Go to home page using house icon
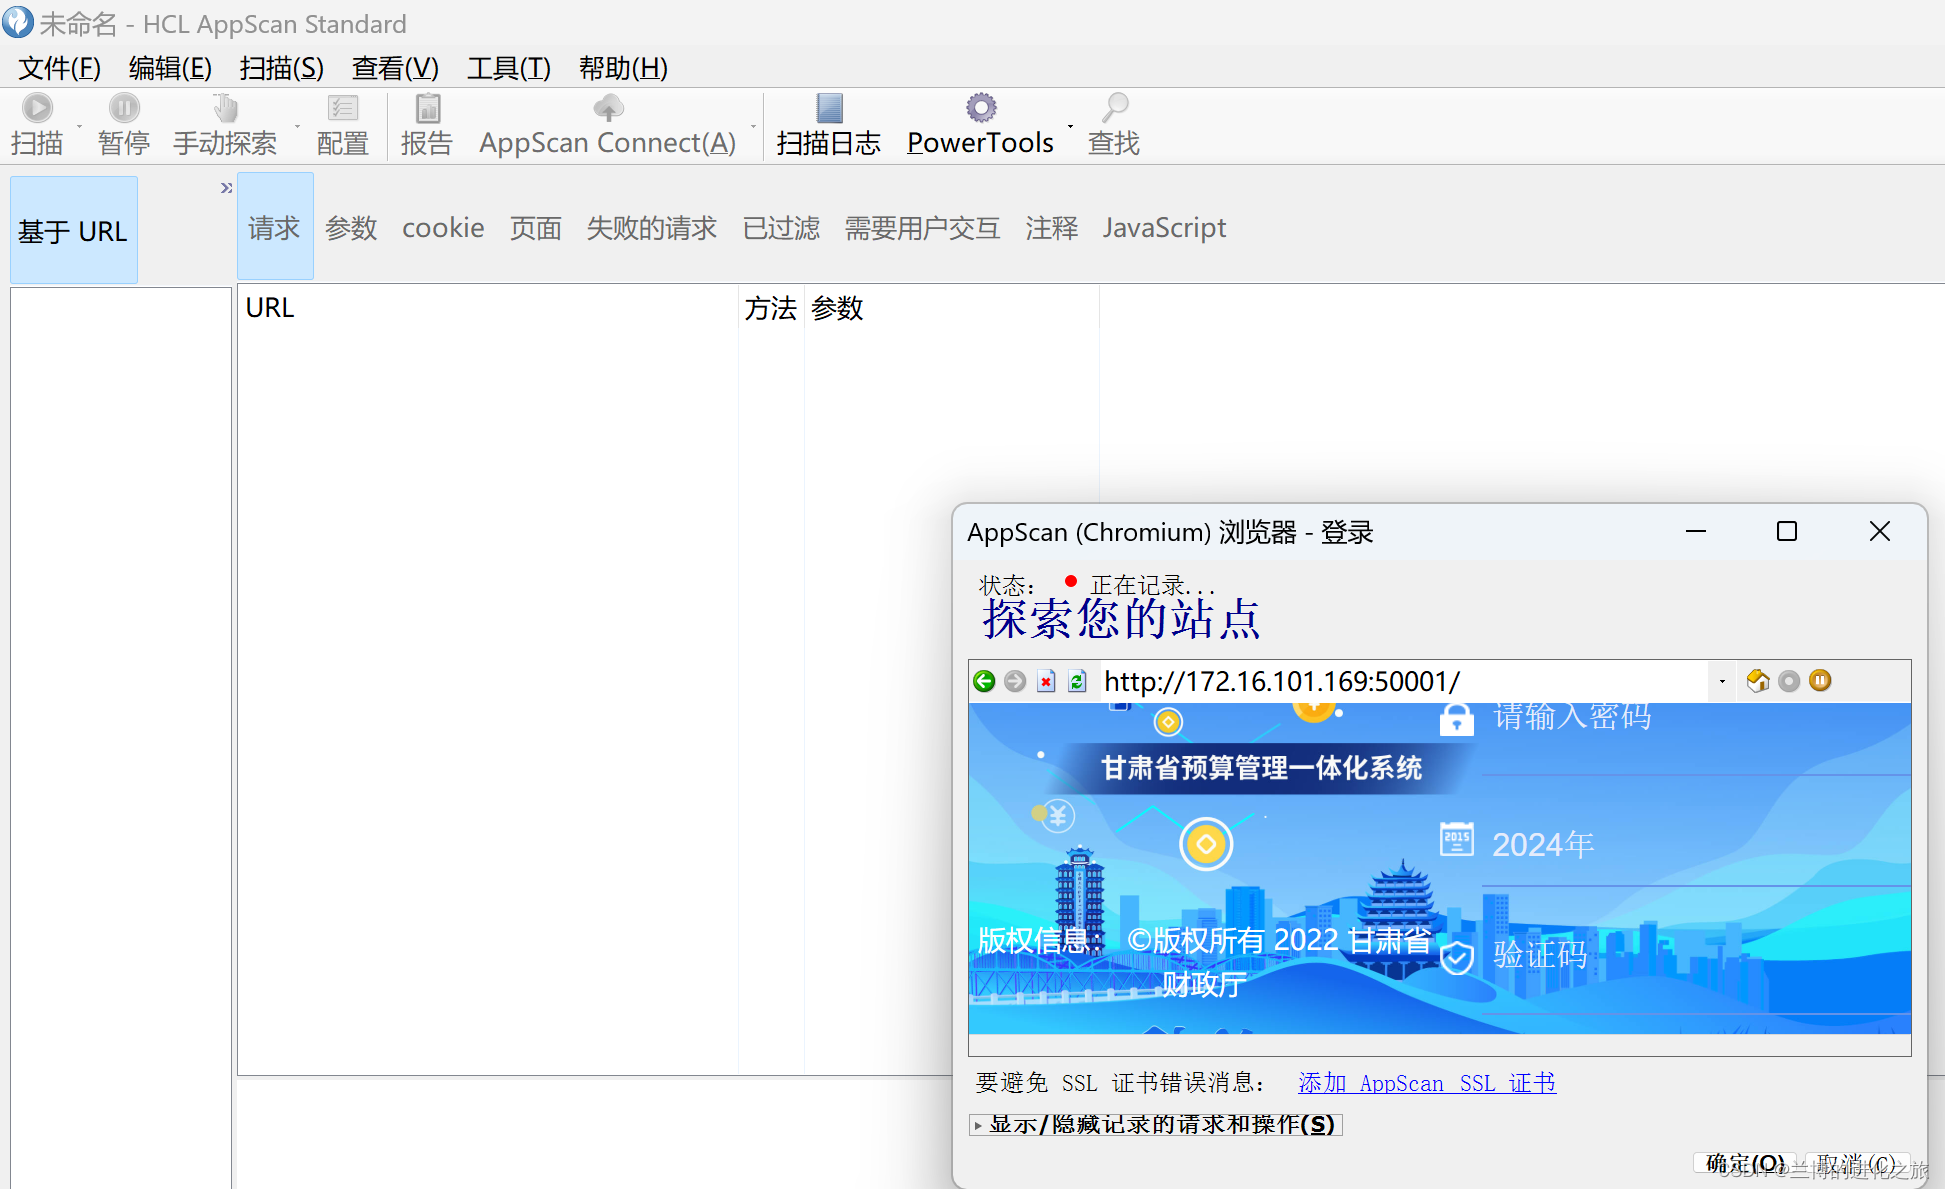 pyautogui.click(x=1757, y=681)
